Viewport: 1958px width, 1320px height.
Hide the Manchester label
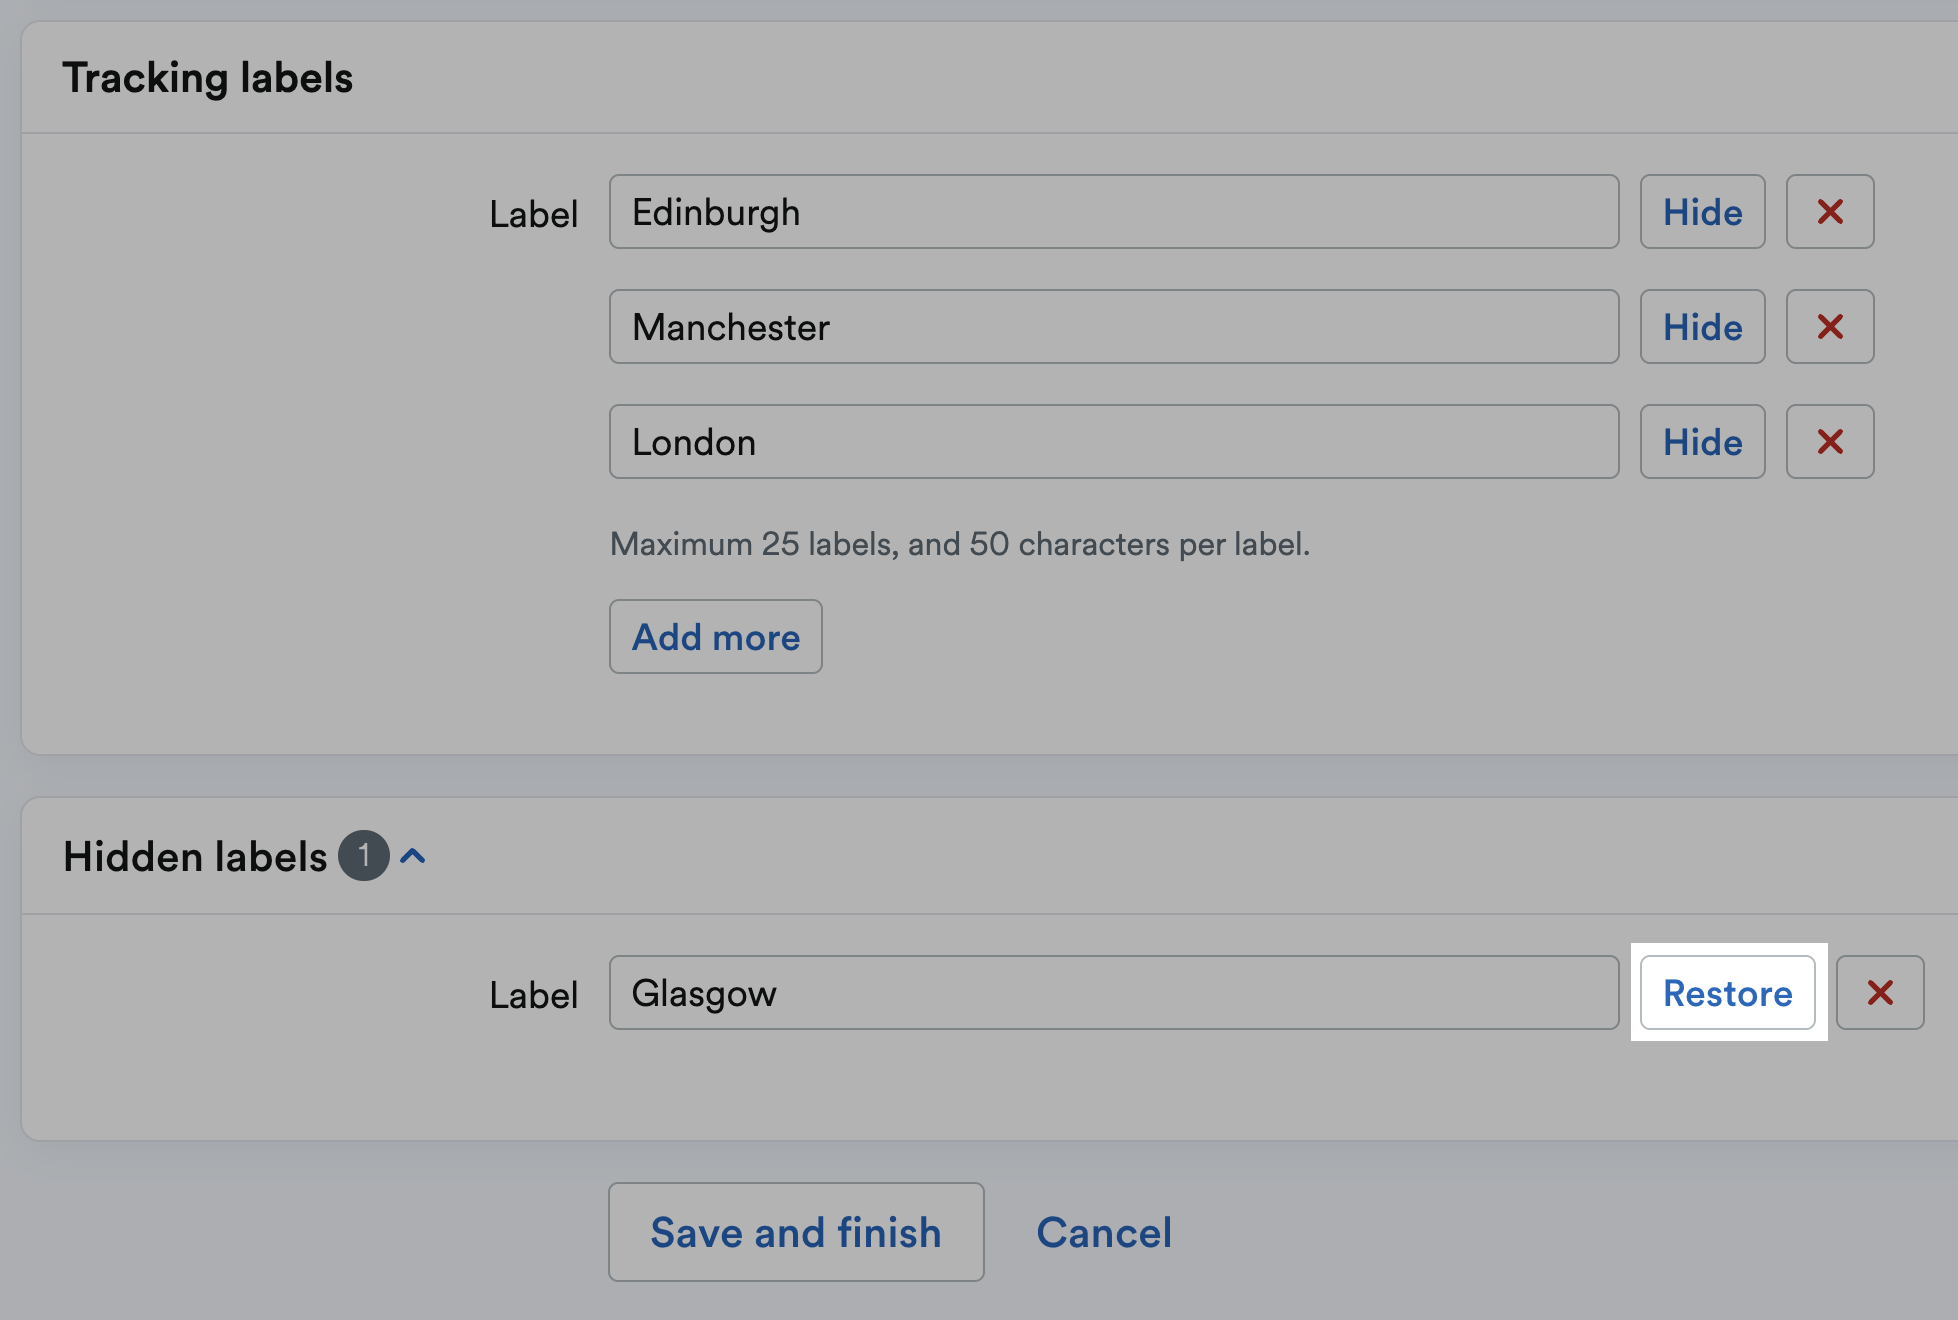[1702, 327]
